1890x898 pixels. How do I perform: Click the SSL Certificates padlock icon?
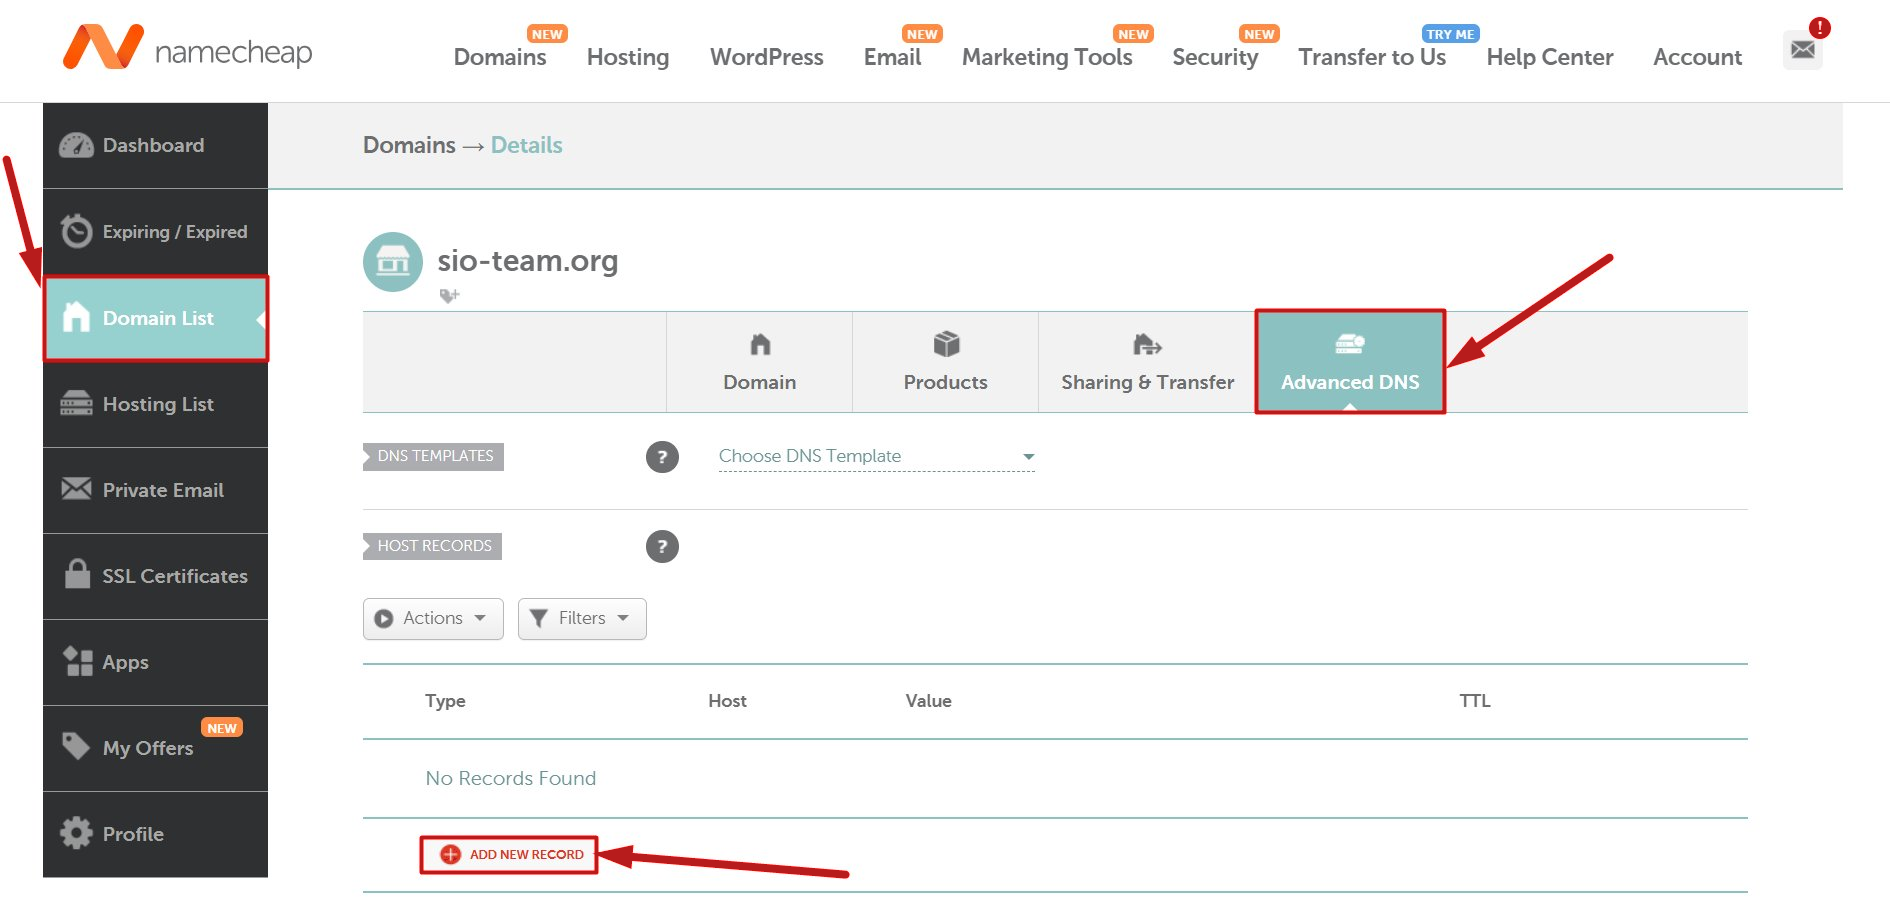[77, 574]
